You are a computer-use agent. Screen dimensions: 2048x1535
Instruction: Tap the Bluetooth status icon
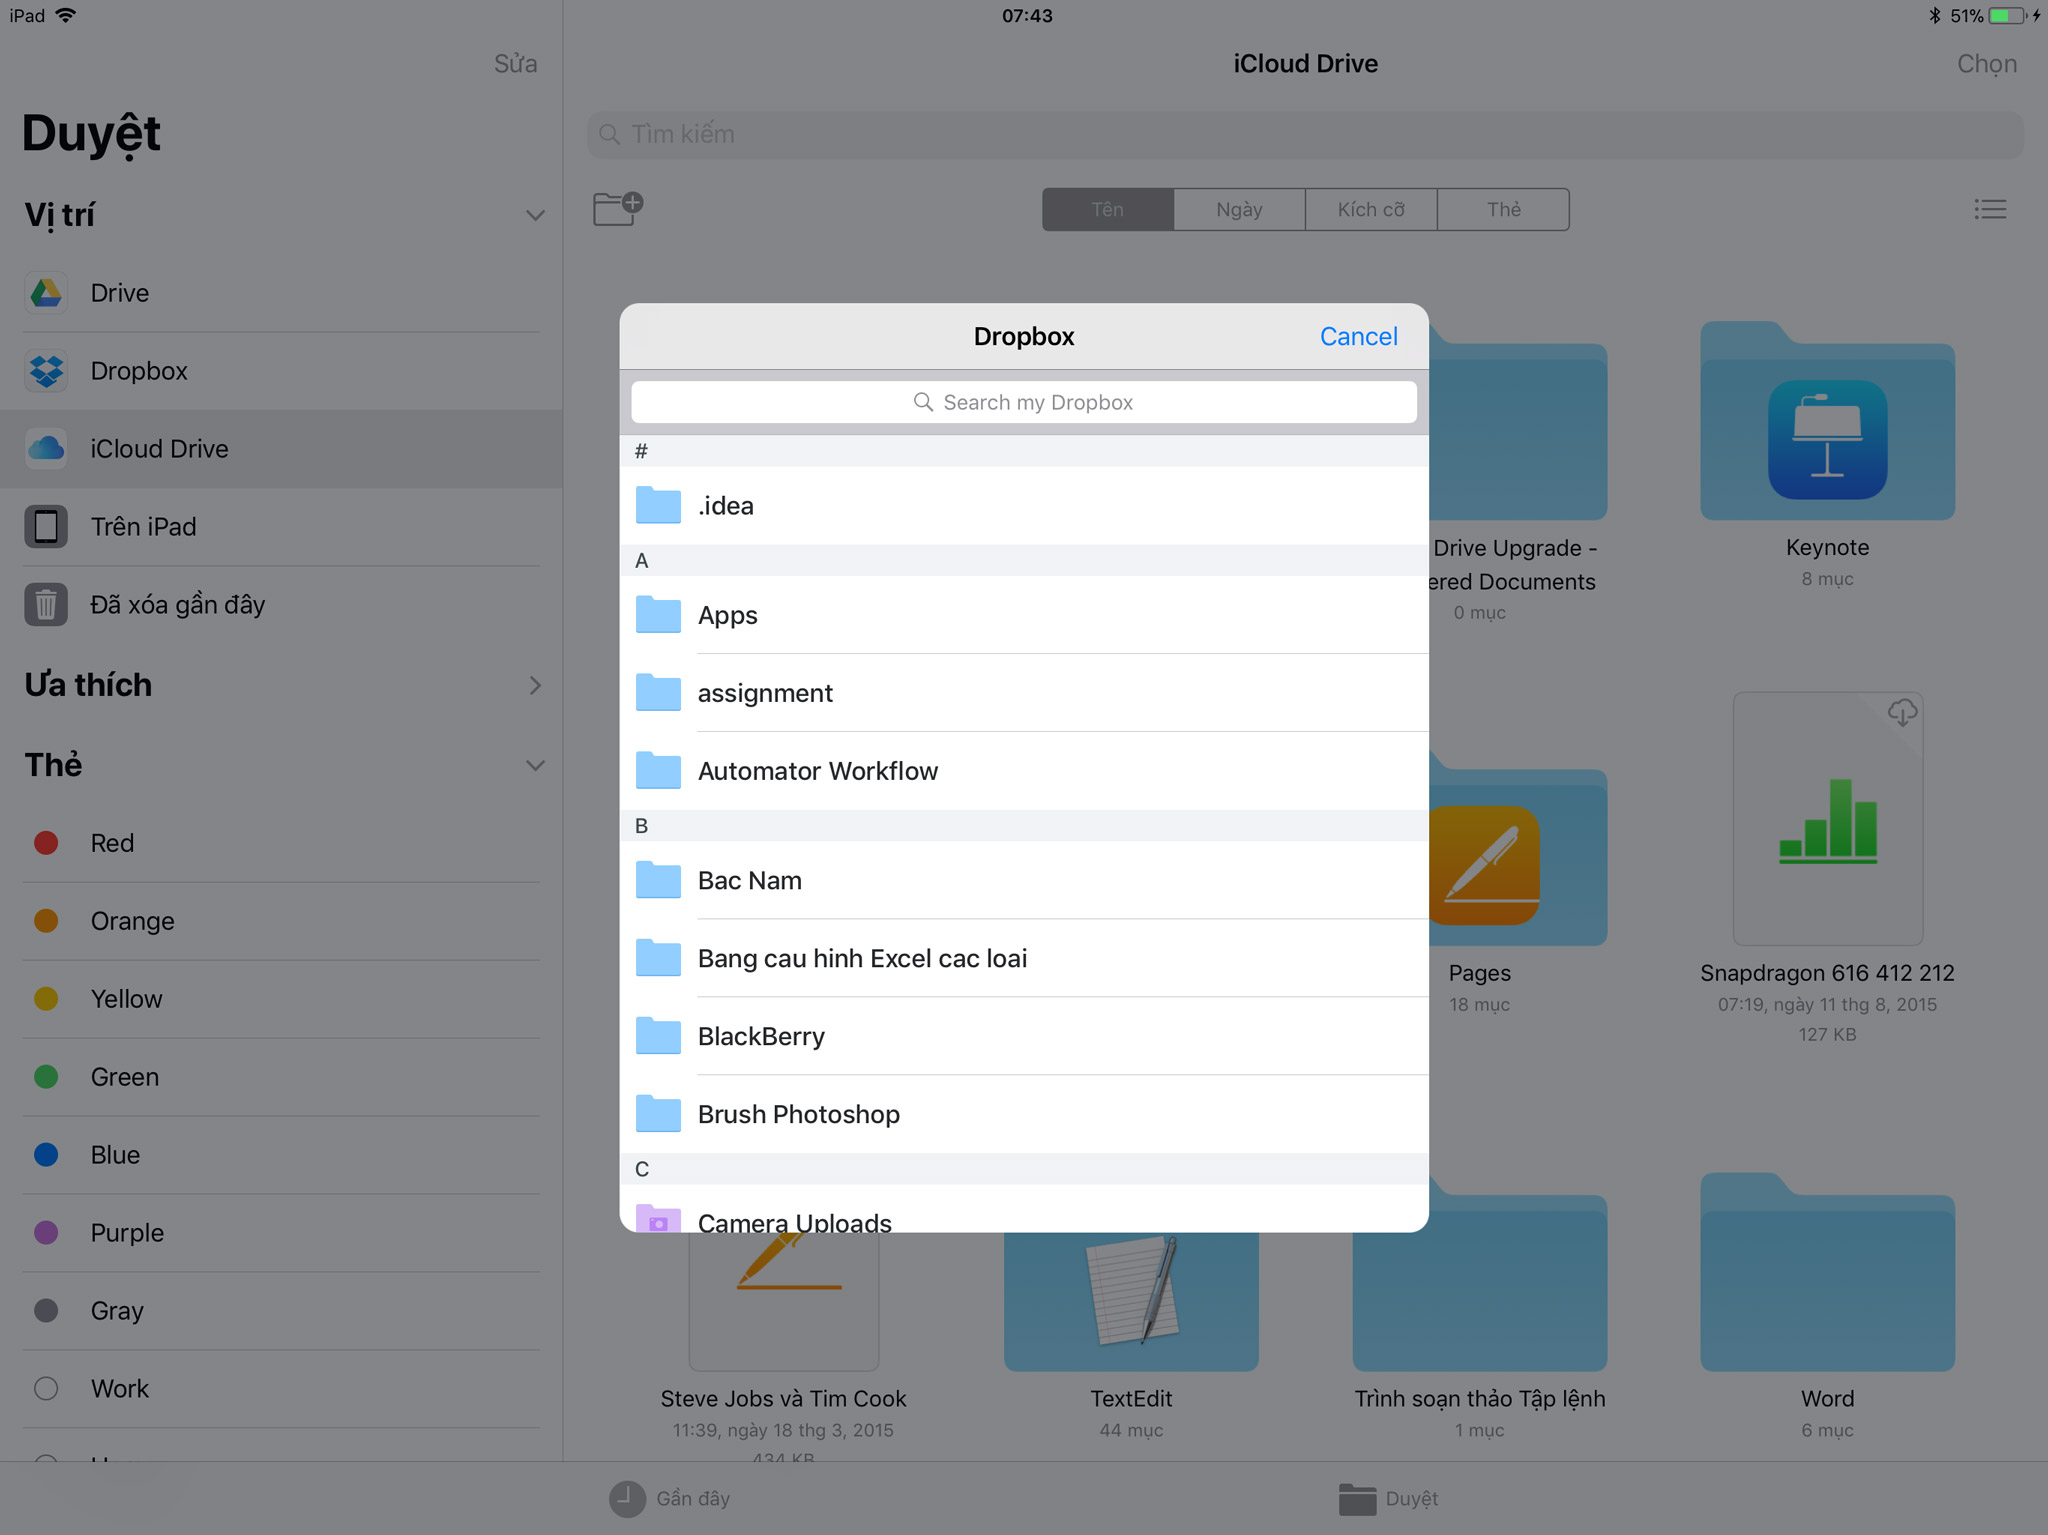[x=1934, y=16]
